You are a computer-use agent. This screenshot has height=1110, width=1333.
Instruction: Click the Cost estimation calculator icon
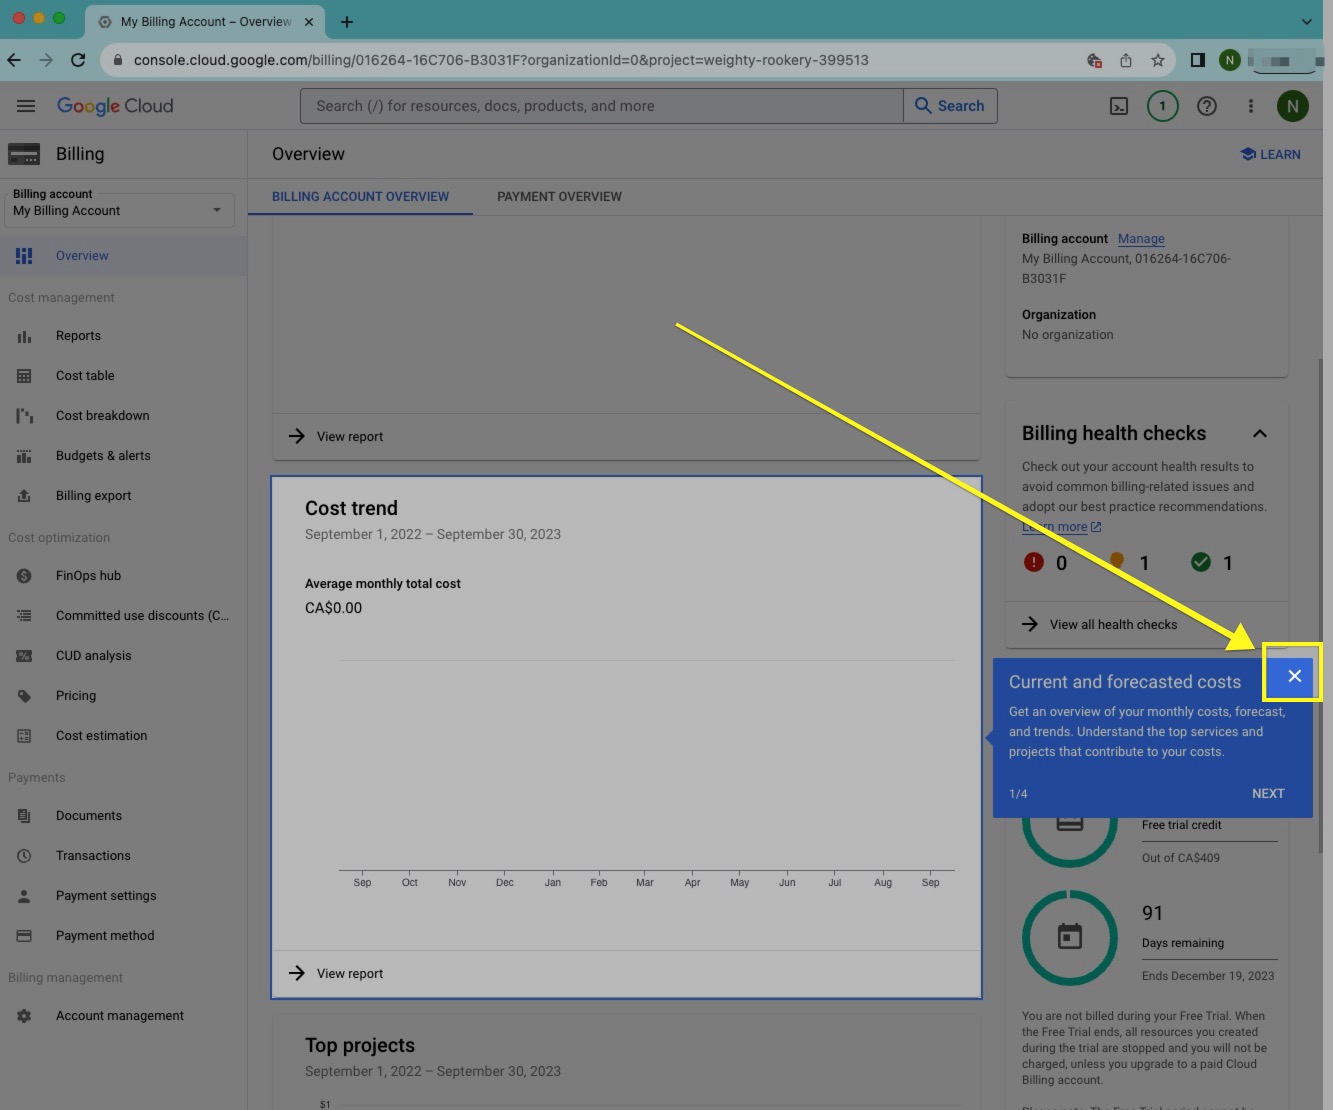[24, 736]
